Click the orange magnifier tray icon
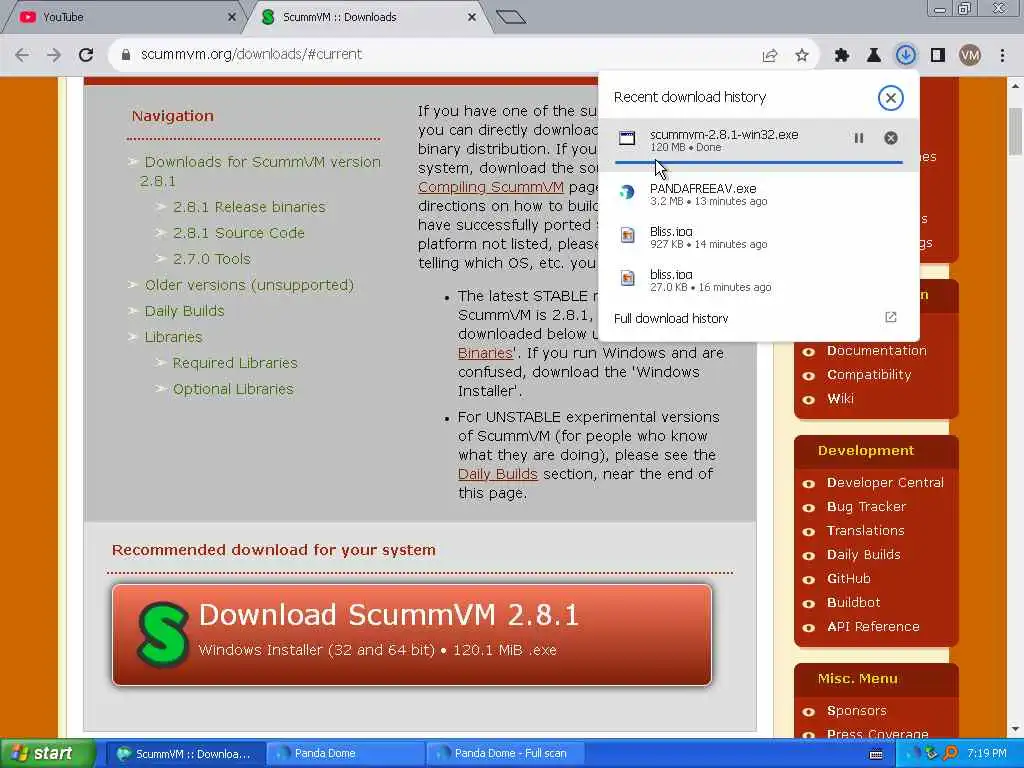This screenshot has width=1024, height=768. pos(951,754)
